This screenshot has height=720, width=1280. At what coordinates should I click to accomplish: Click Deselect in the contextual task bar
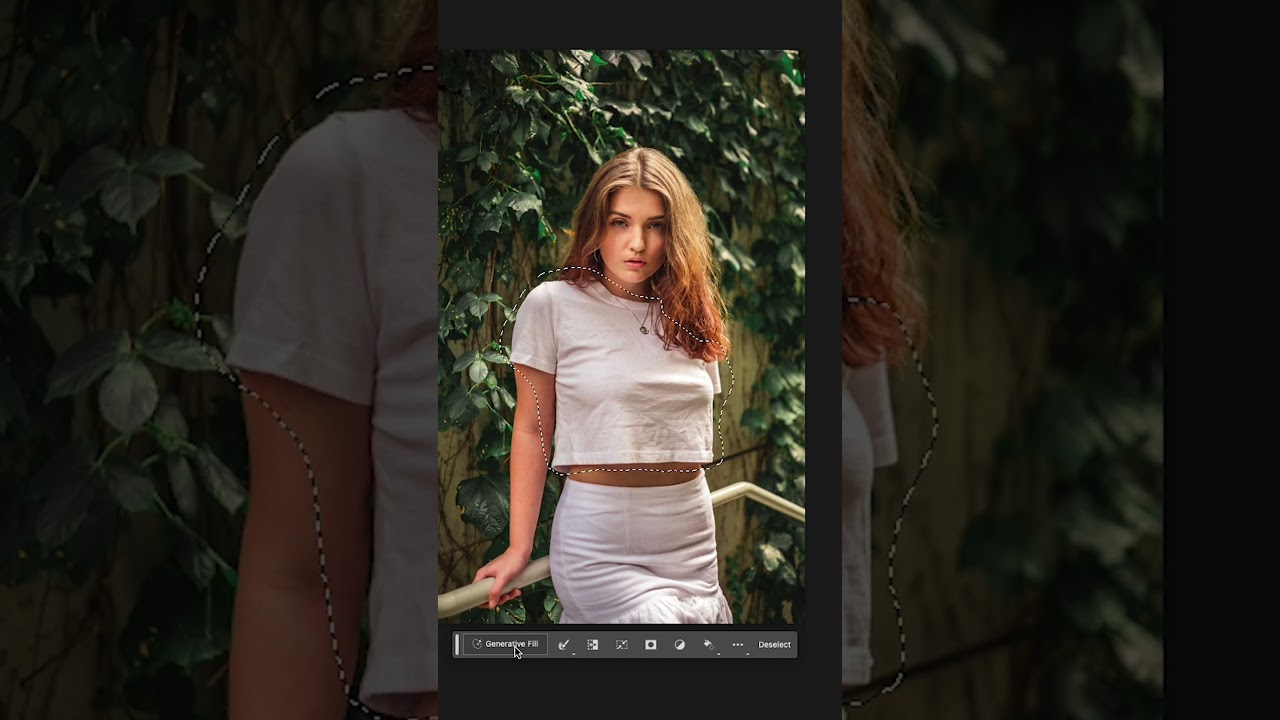(x=774, y=645)
